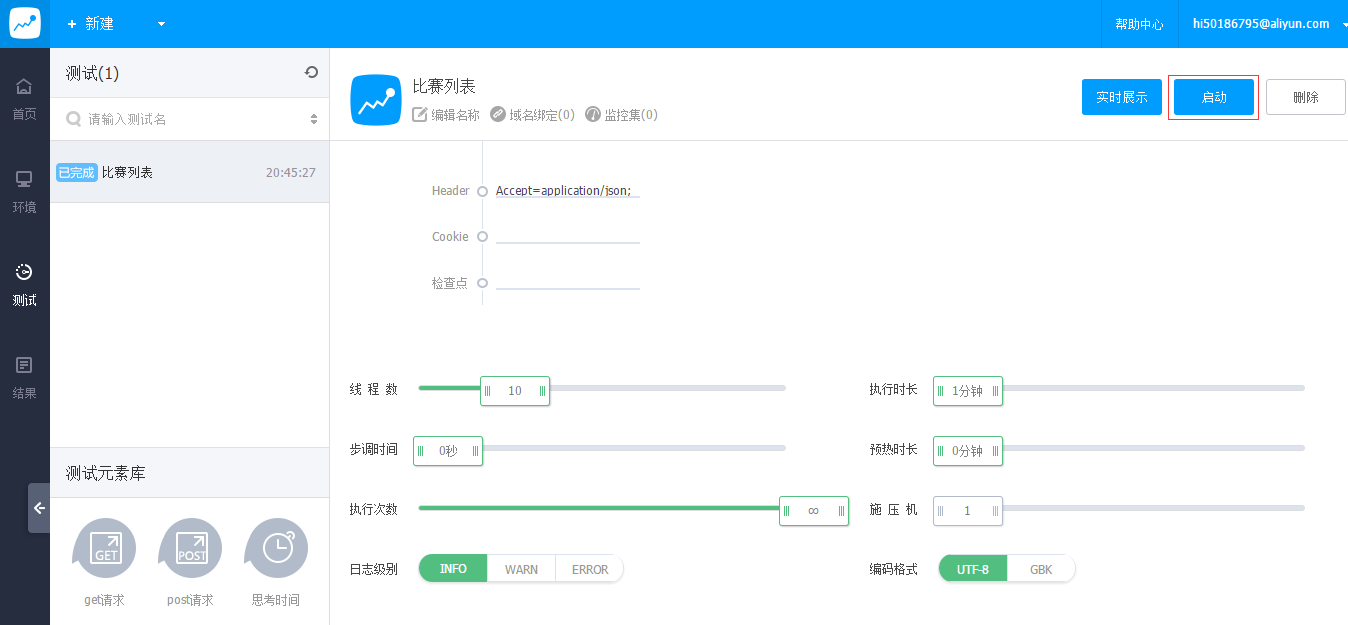
Task: Switch encoding format to GBK
Action: point(1040,569)
